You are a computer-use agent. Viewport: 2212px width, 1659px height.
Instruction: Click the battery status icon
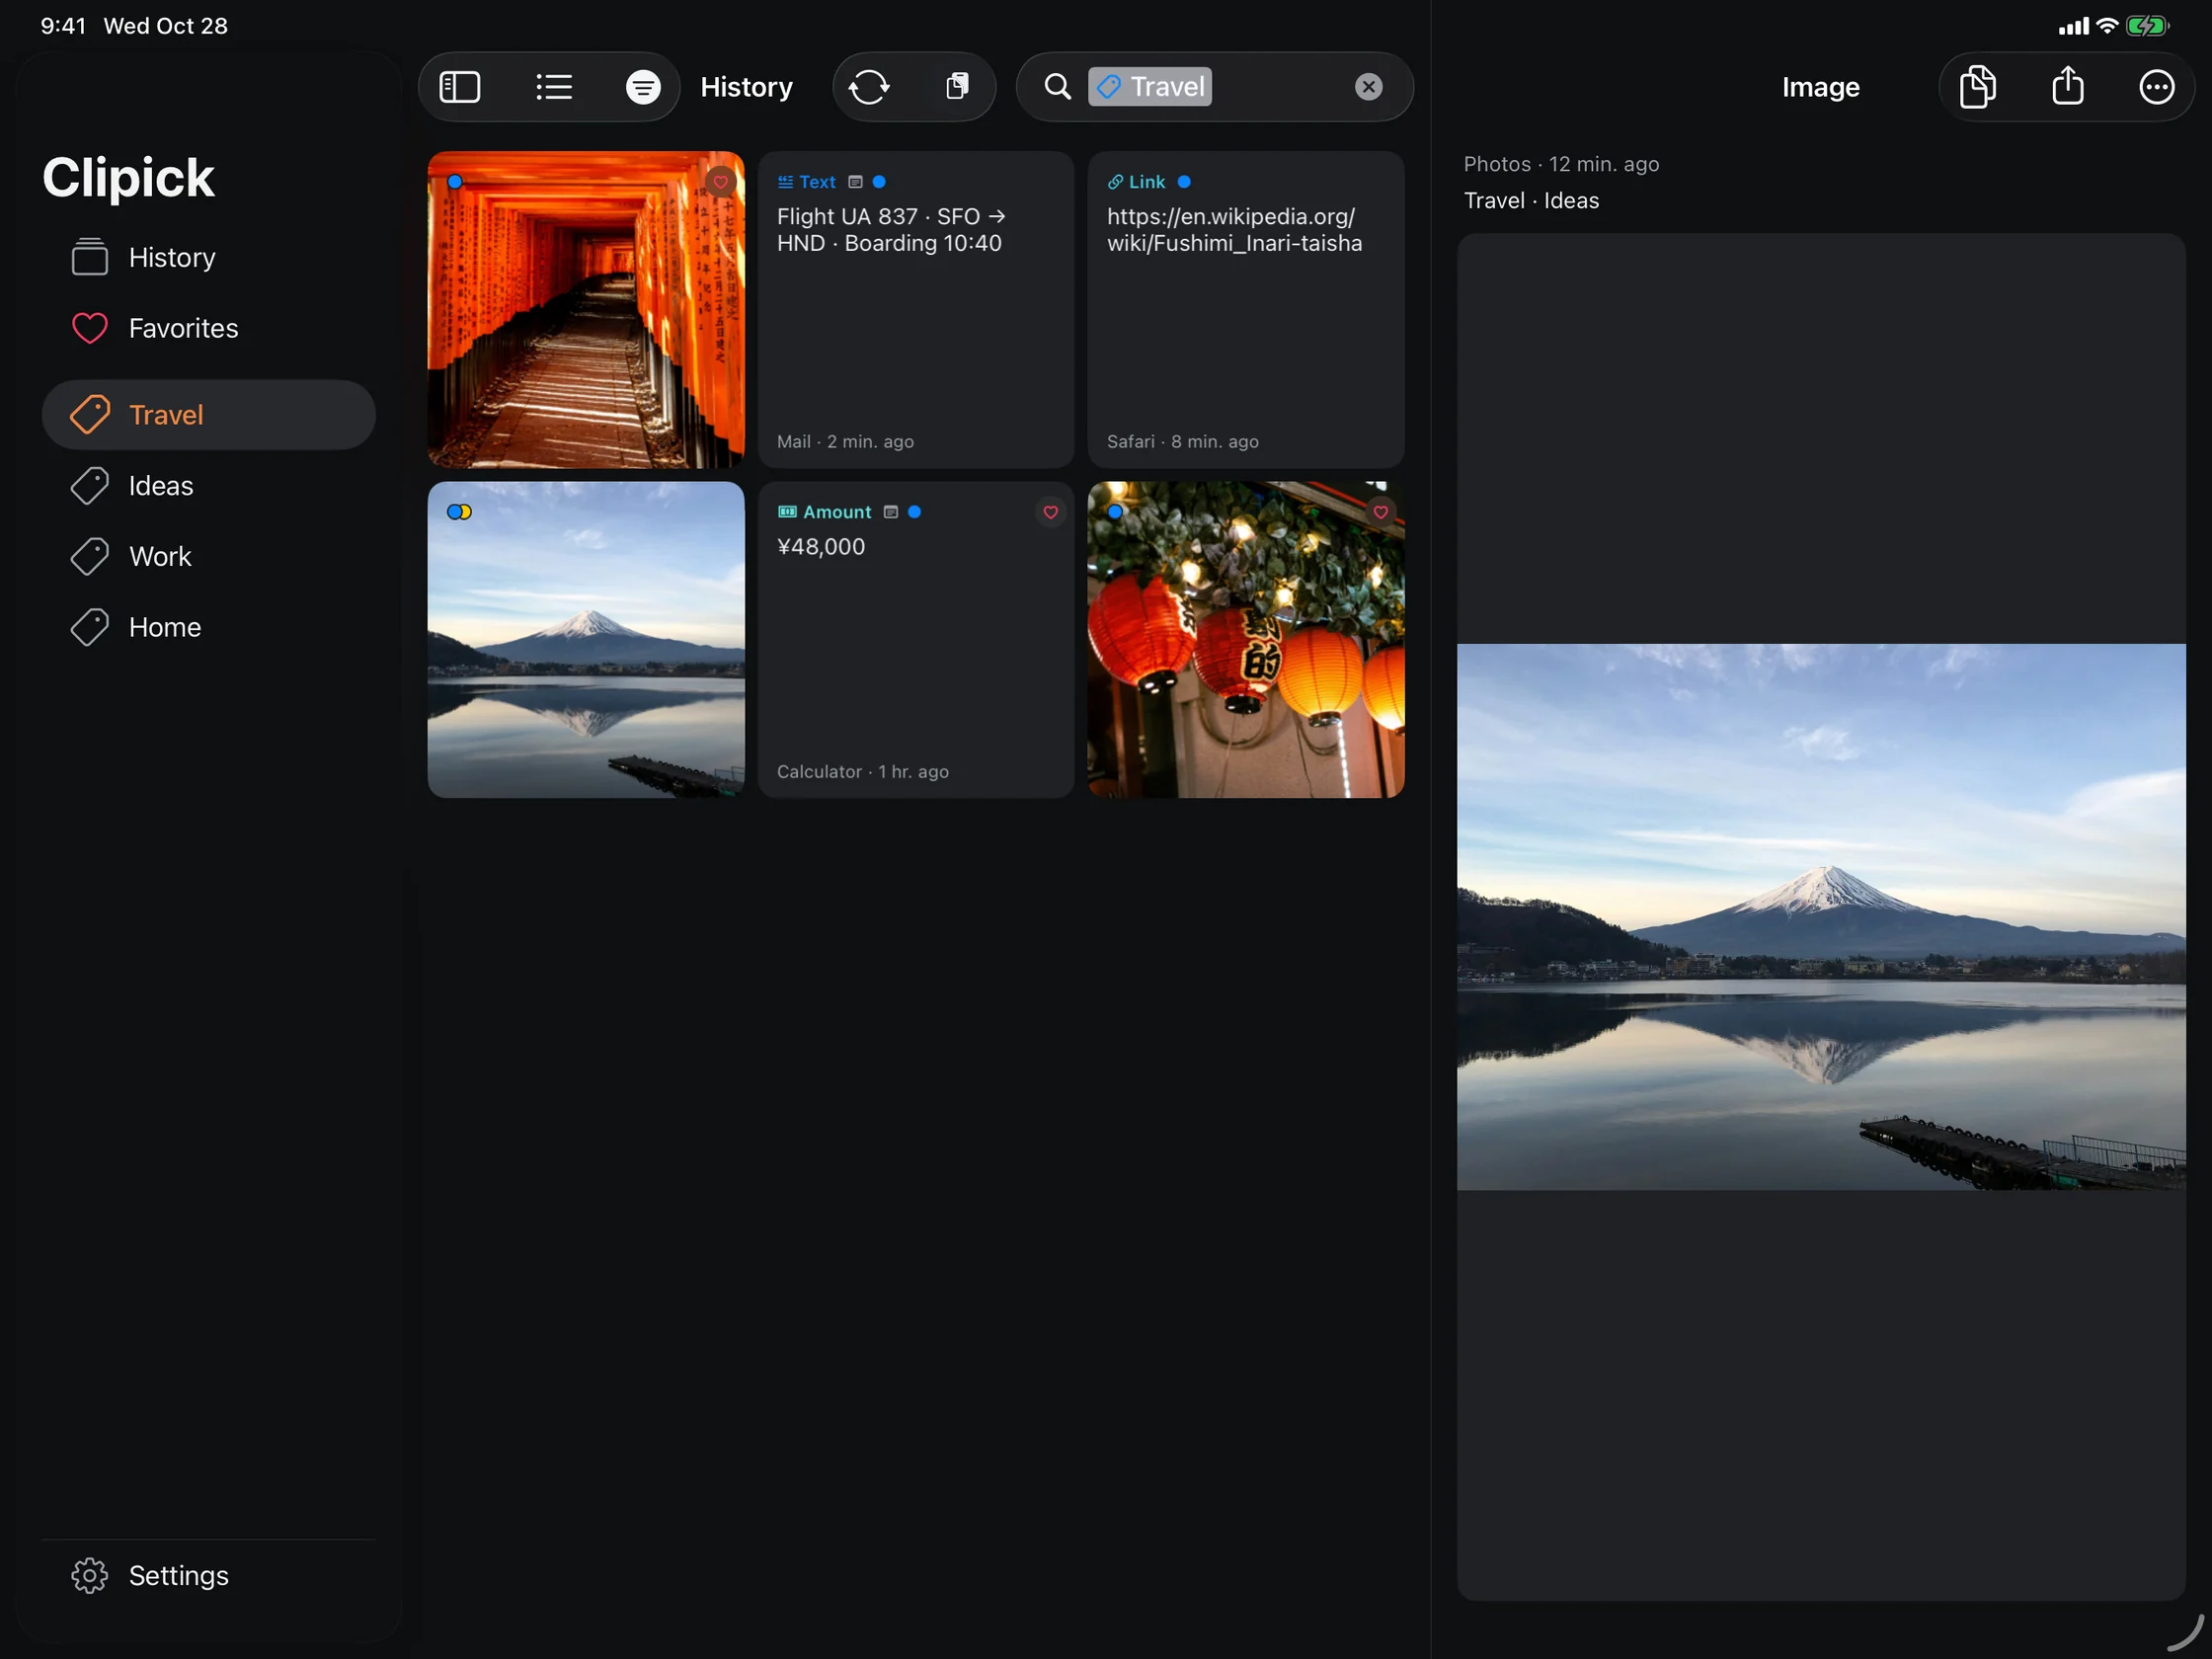[x=2146, y=26]
